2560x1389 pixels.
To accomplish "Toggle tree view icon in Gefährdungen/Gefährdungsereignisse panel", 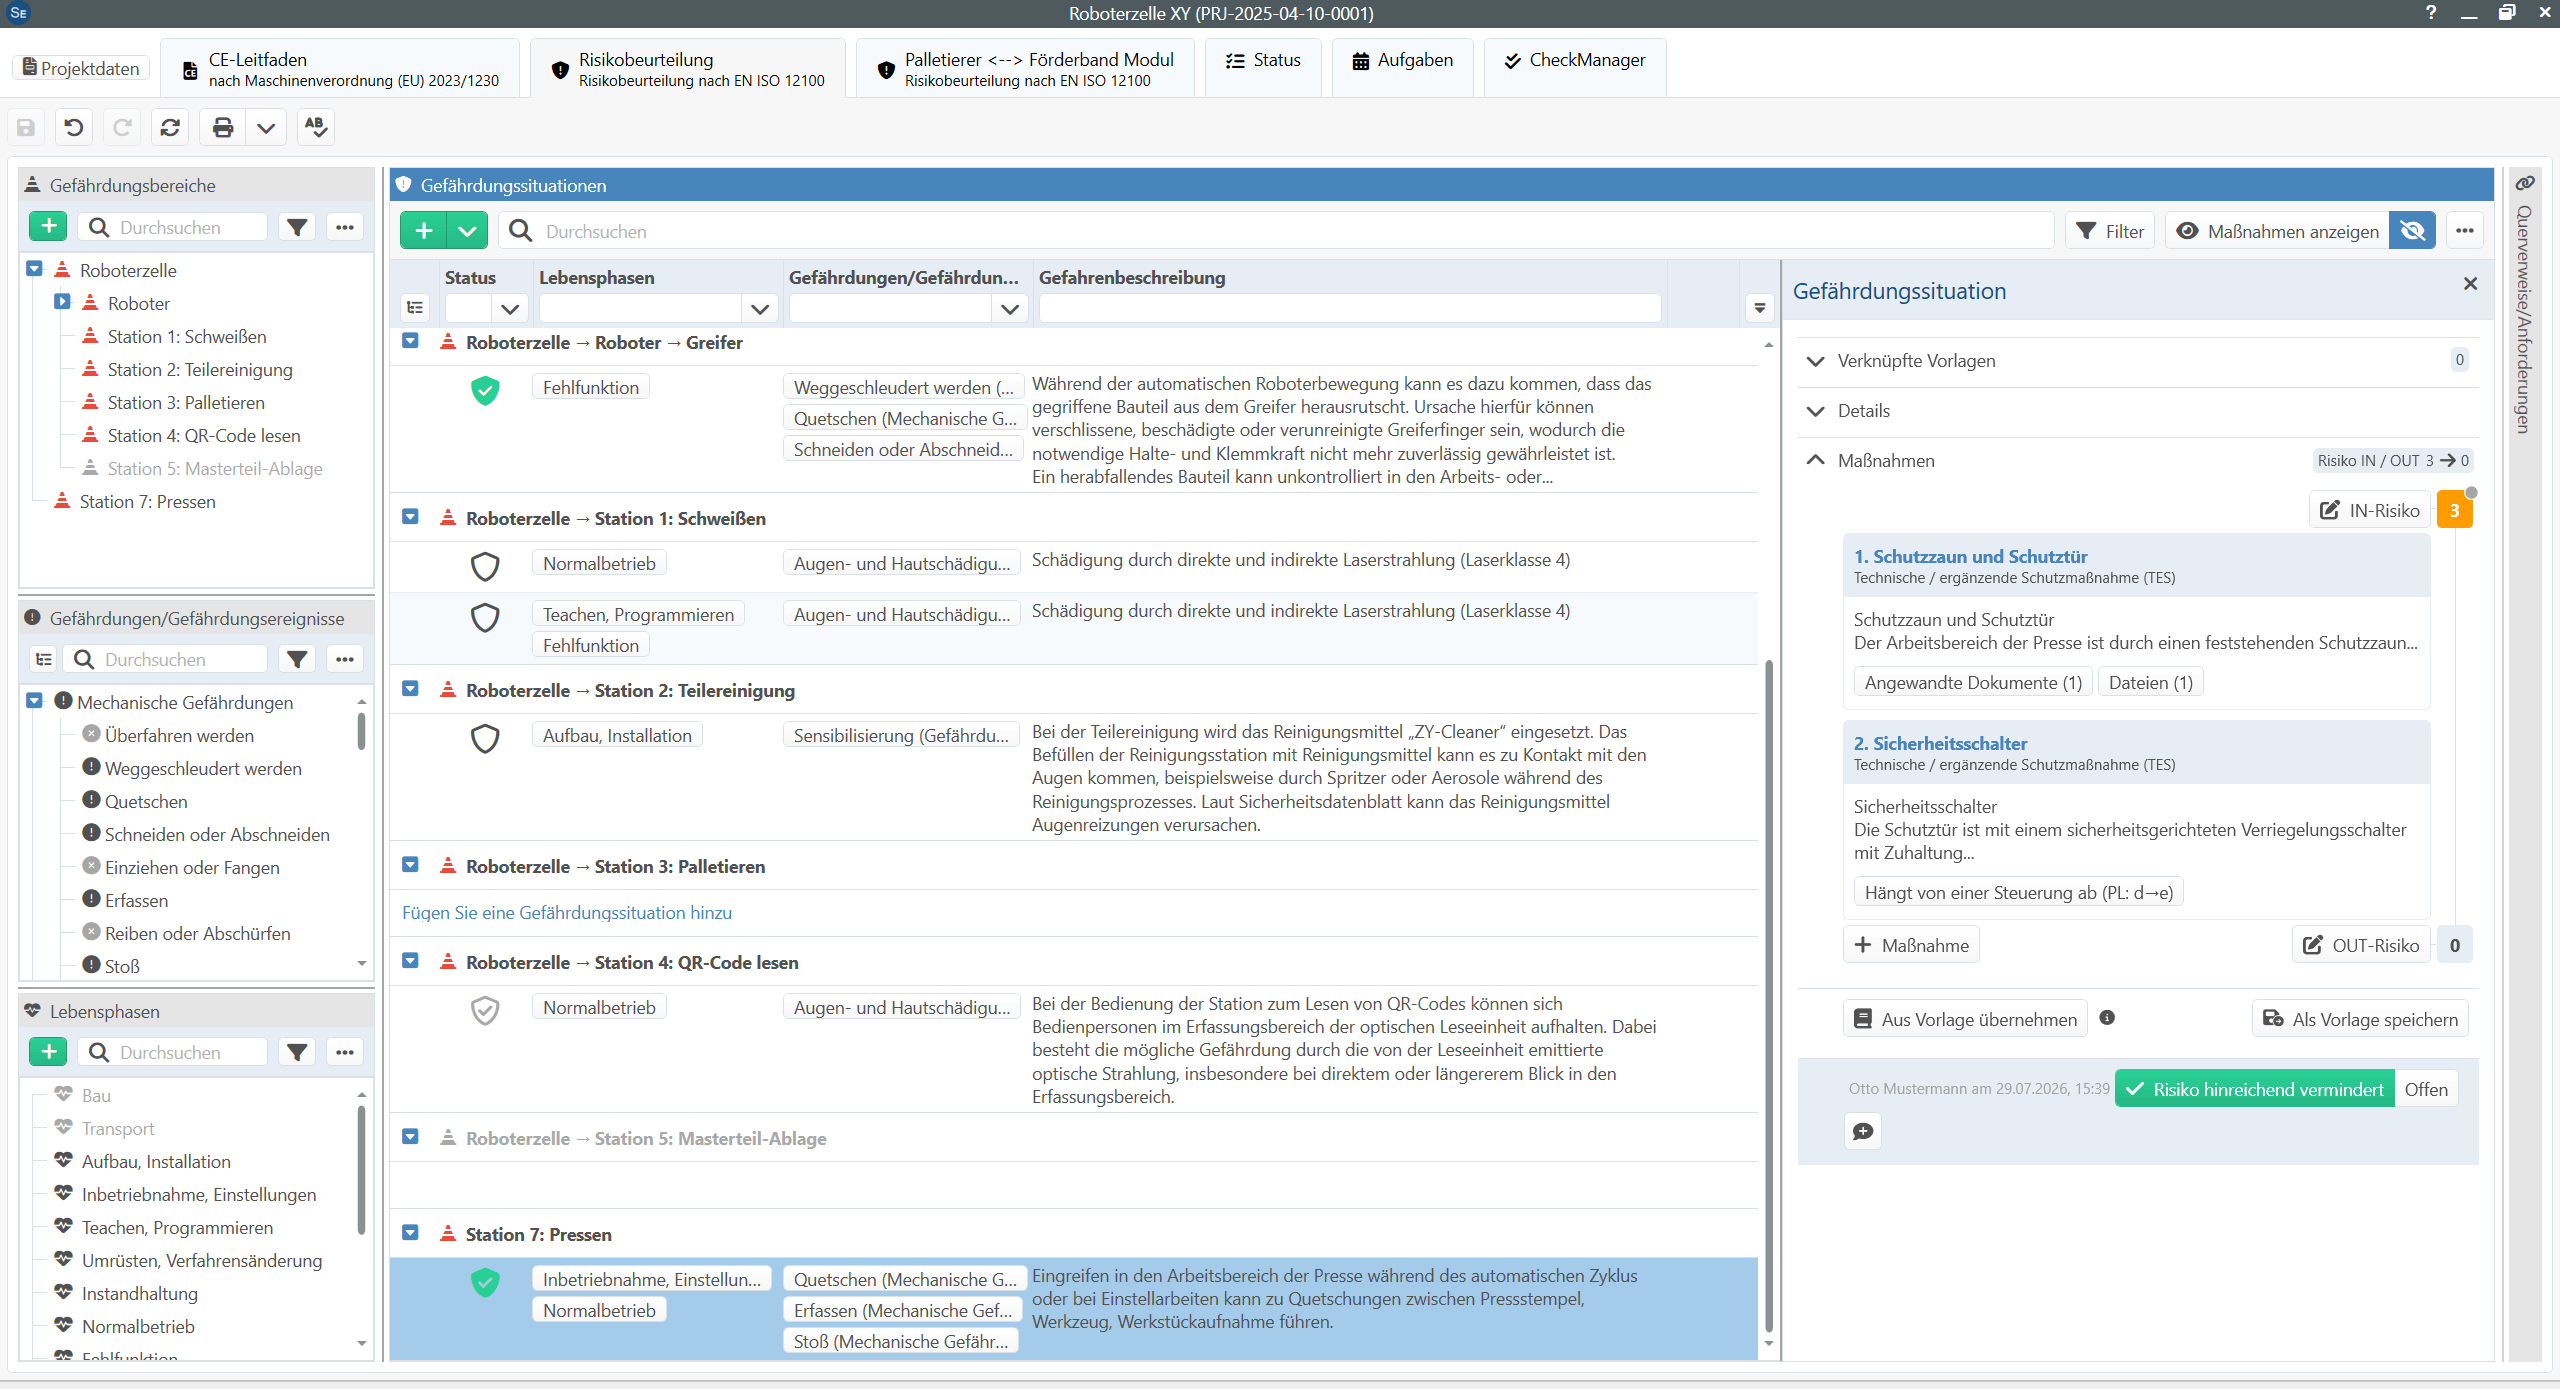I will click(44, 659).
